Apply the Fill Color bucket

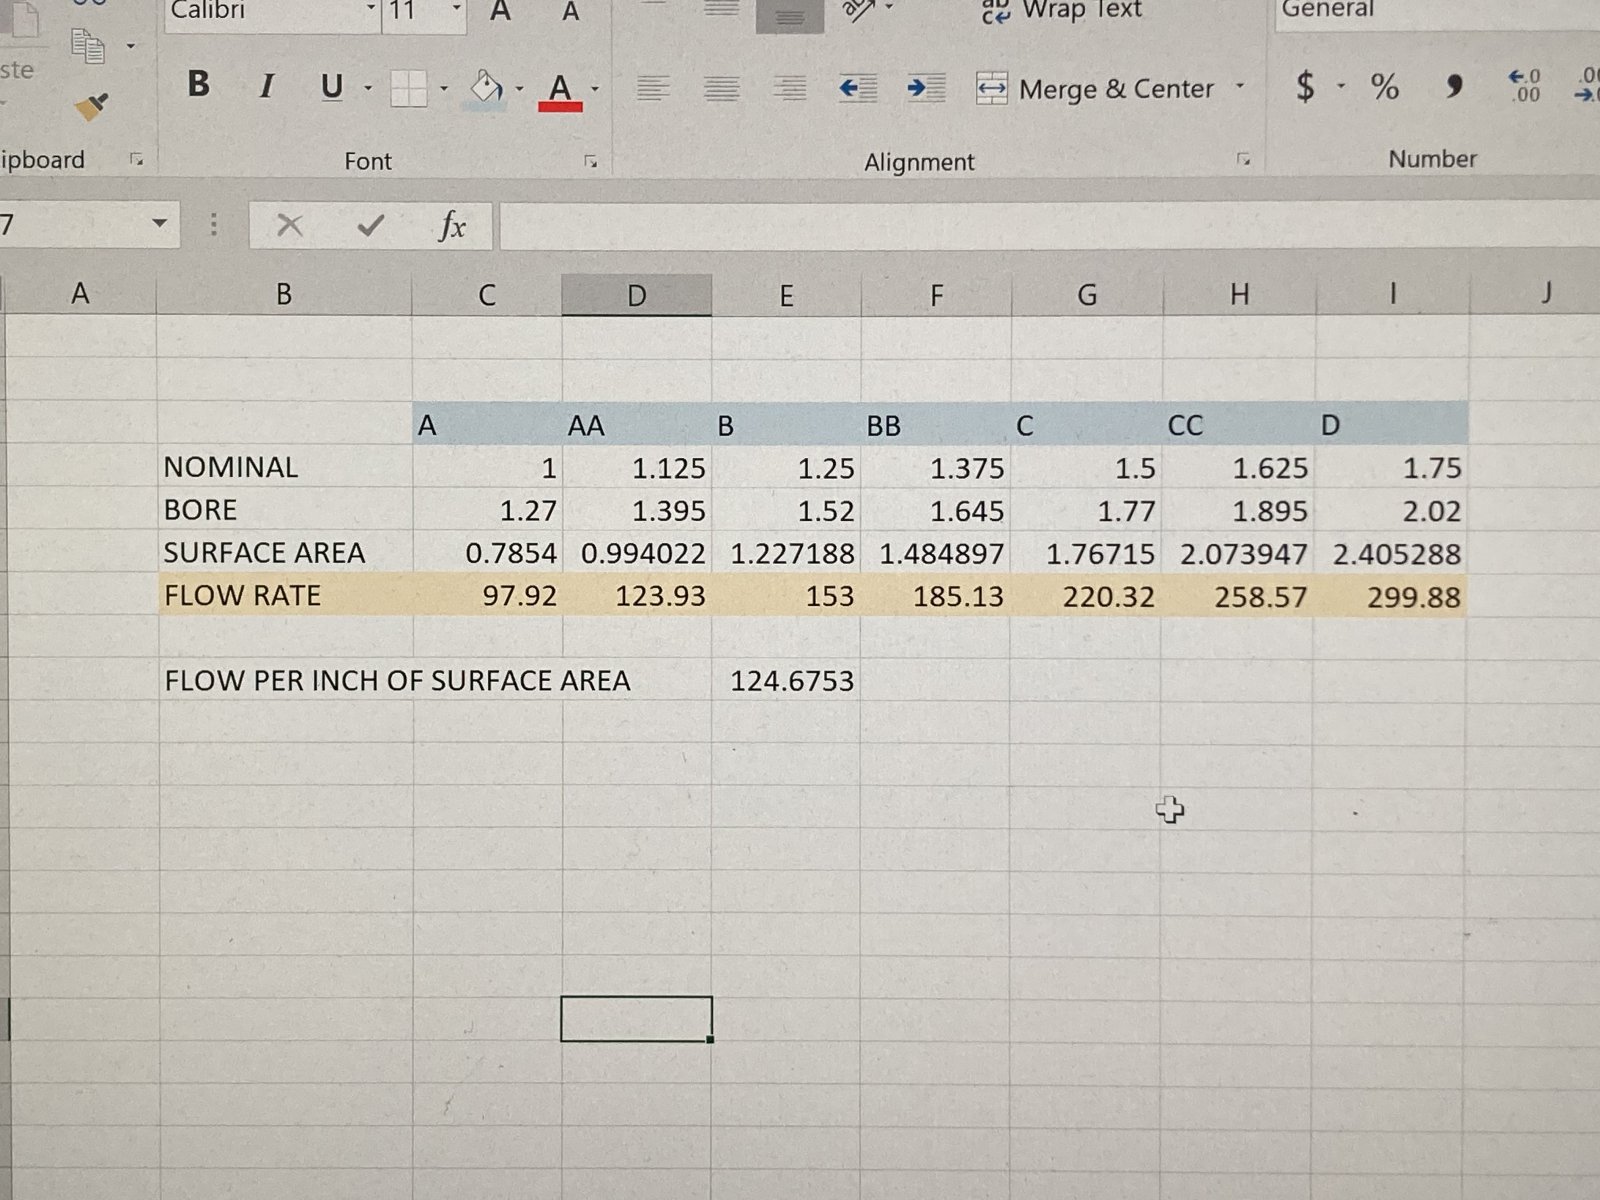(487, 89)
